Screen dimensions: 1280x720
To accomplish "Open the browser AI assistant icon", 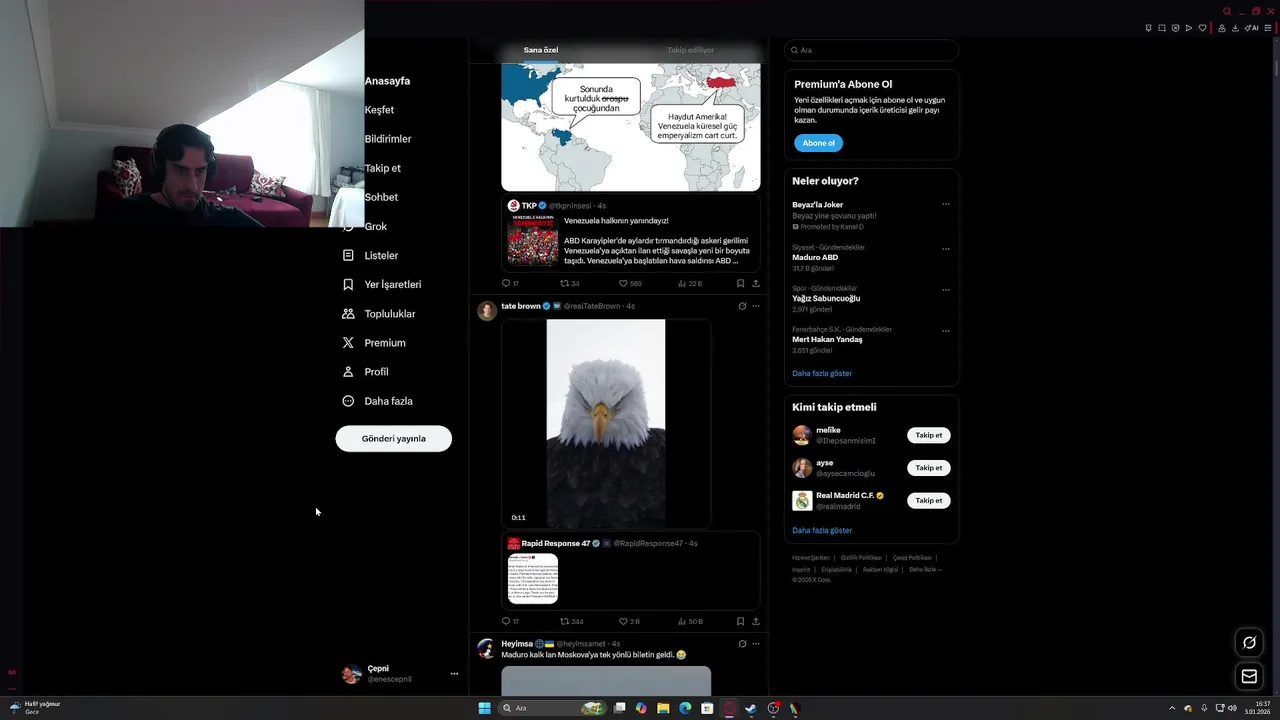I will tap(1251, 28).
